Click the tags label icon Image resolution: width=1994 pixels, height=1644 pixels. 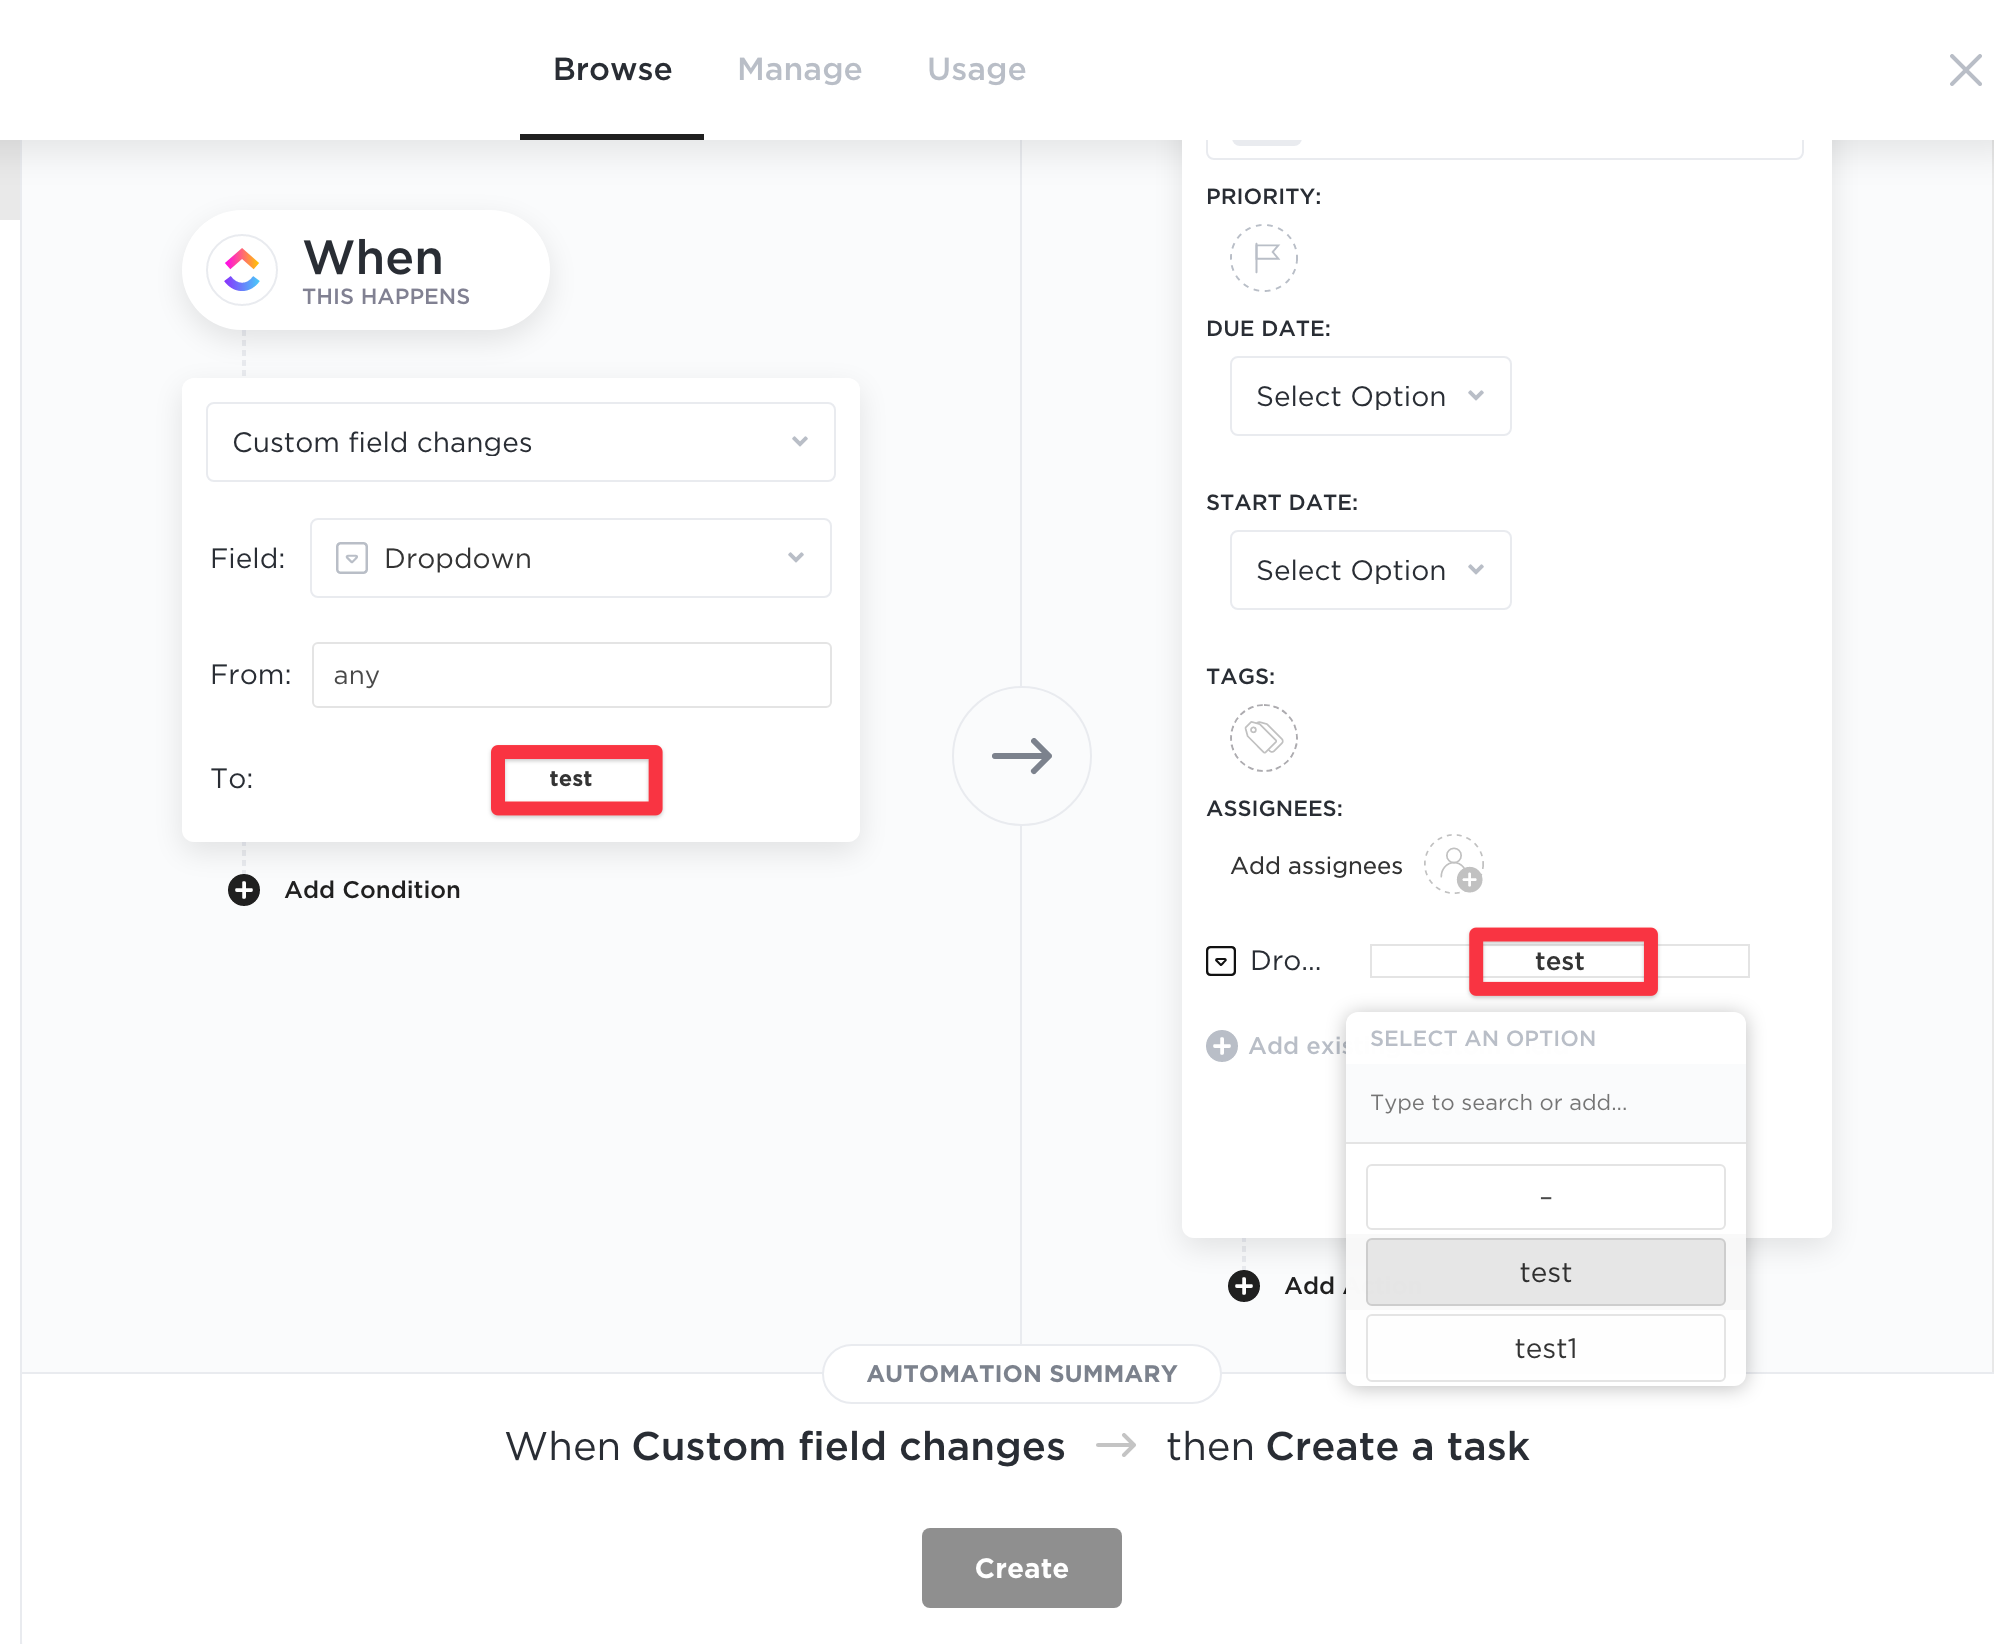tap(1264, 738)
